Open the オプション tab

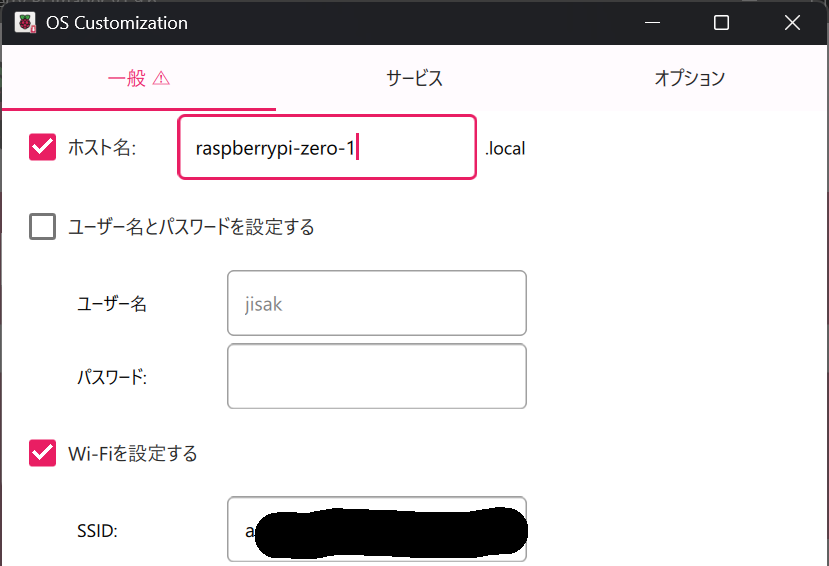689,78
